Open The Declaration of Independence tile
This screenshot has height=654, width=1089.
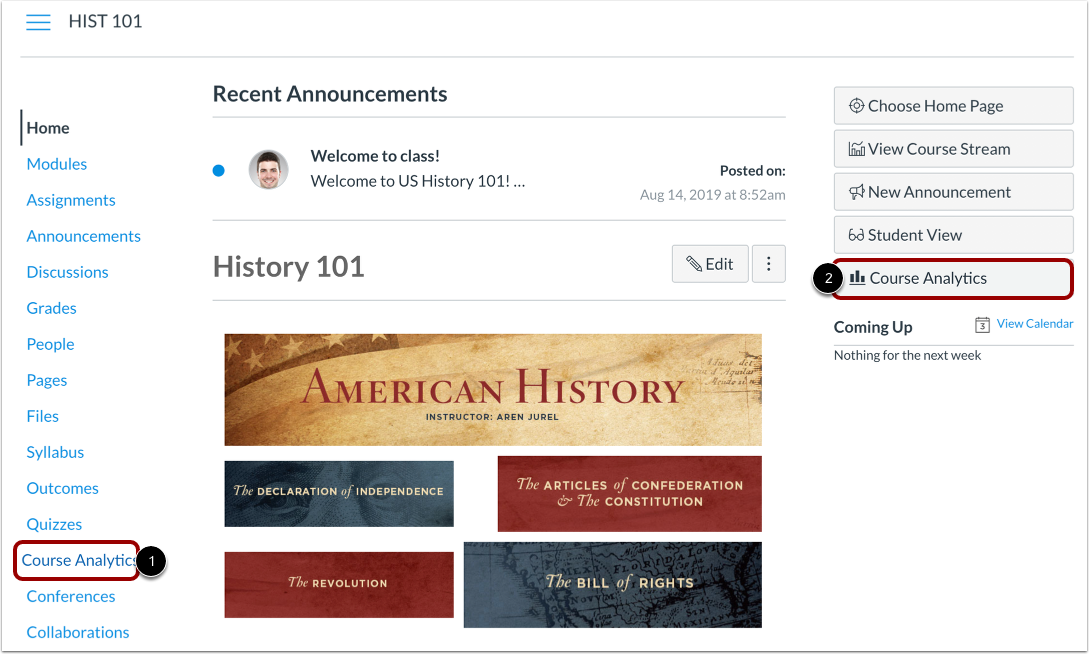tap(339, 494)
